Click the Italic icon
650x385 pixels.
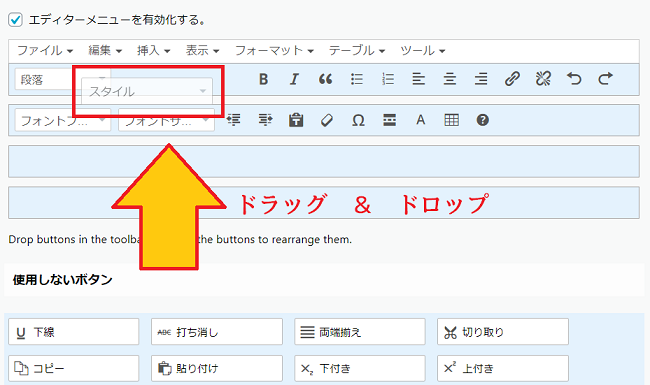click(x=294, y=79)
